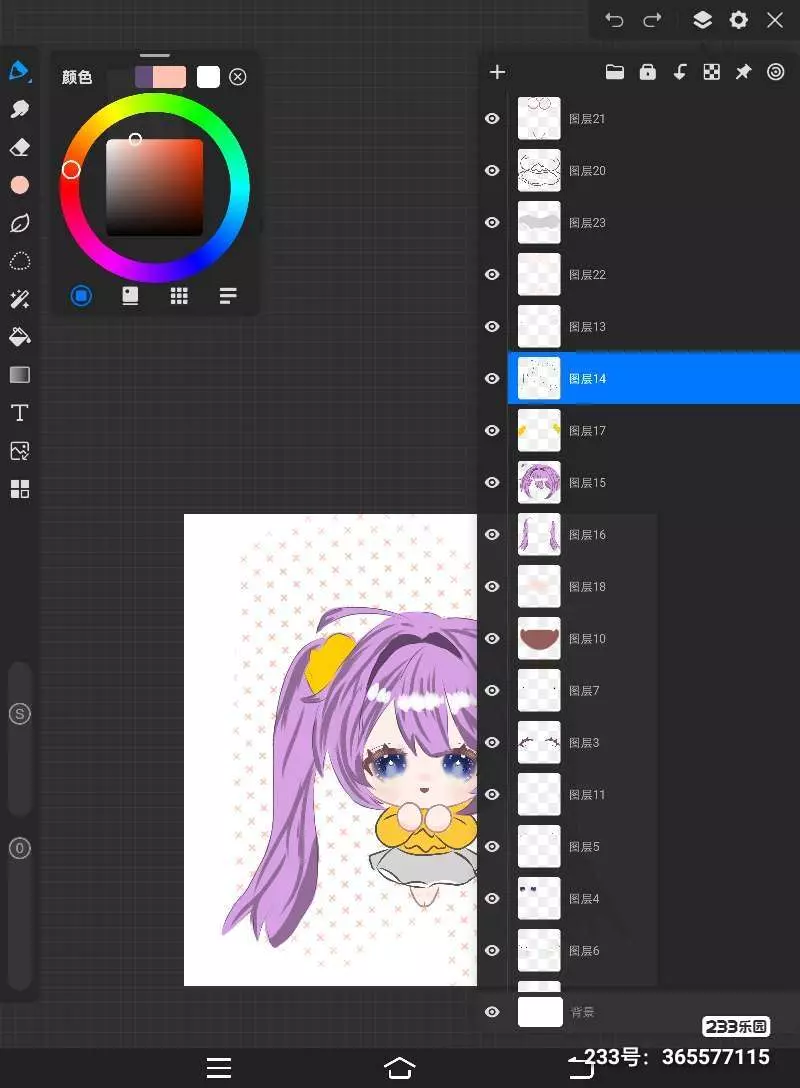Toggle alpha lock checkerboard icon
Image resolution: width=800 pixels, height=1088 pixels.
click(x=711, y=72)
